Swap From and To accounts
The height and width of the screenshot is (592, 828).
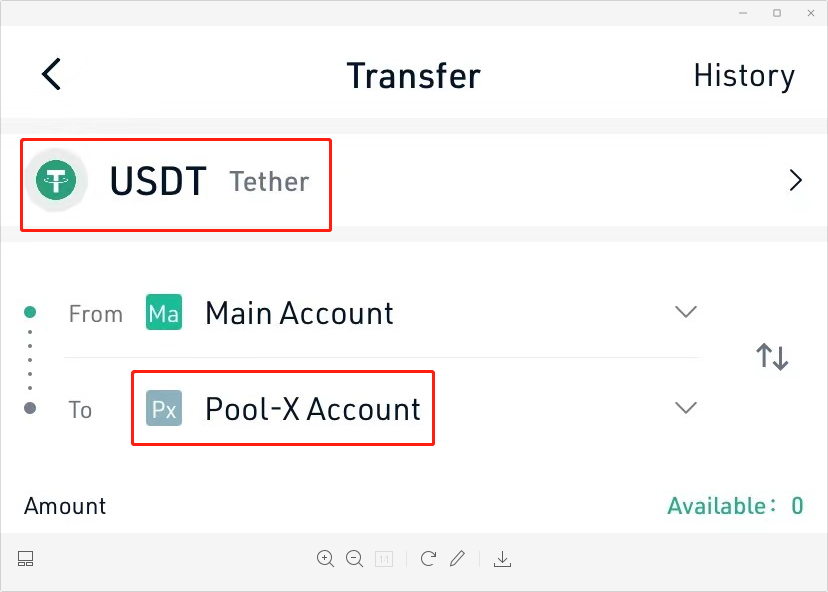pyautogui.click(x=772, y=356)
